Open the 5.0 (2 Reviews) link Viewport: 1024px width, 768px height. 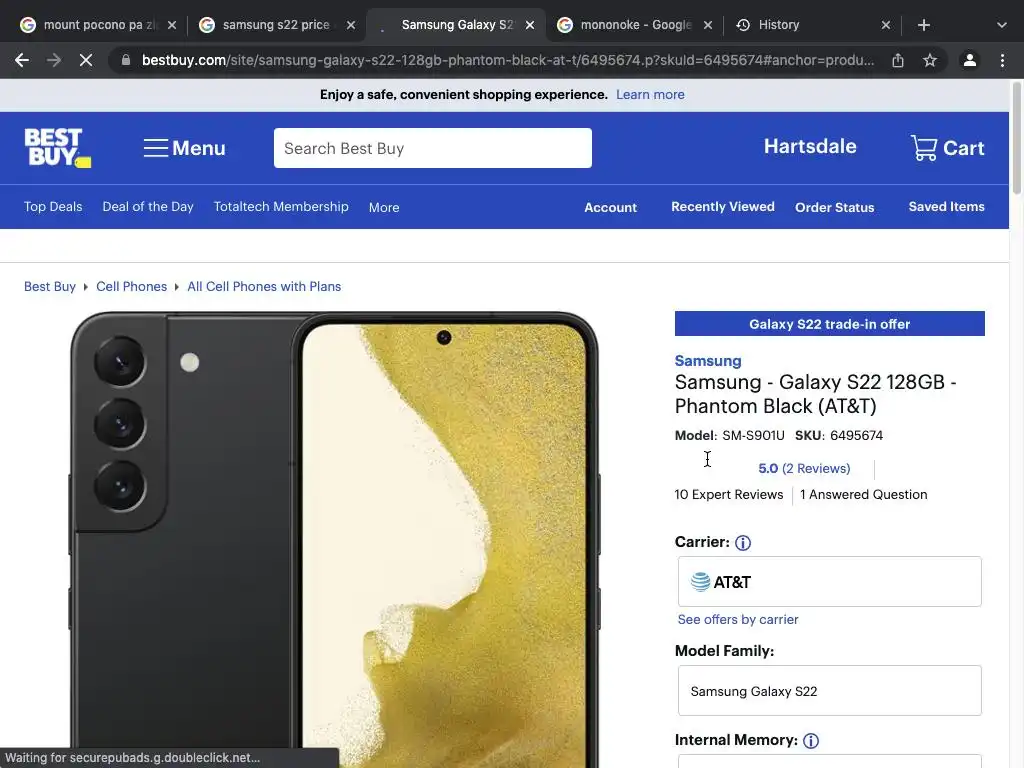804,468
